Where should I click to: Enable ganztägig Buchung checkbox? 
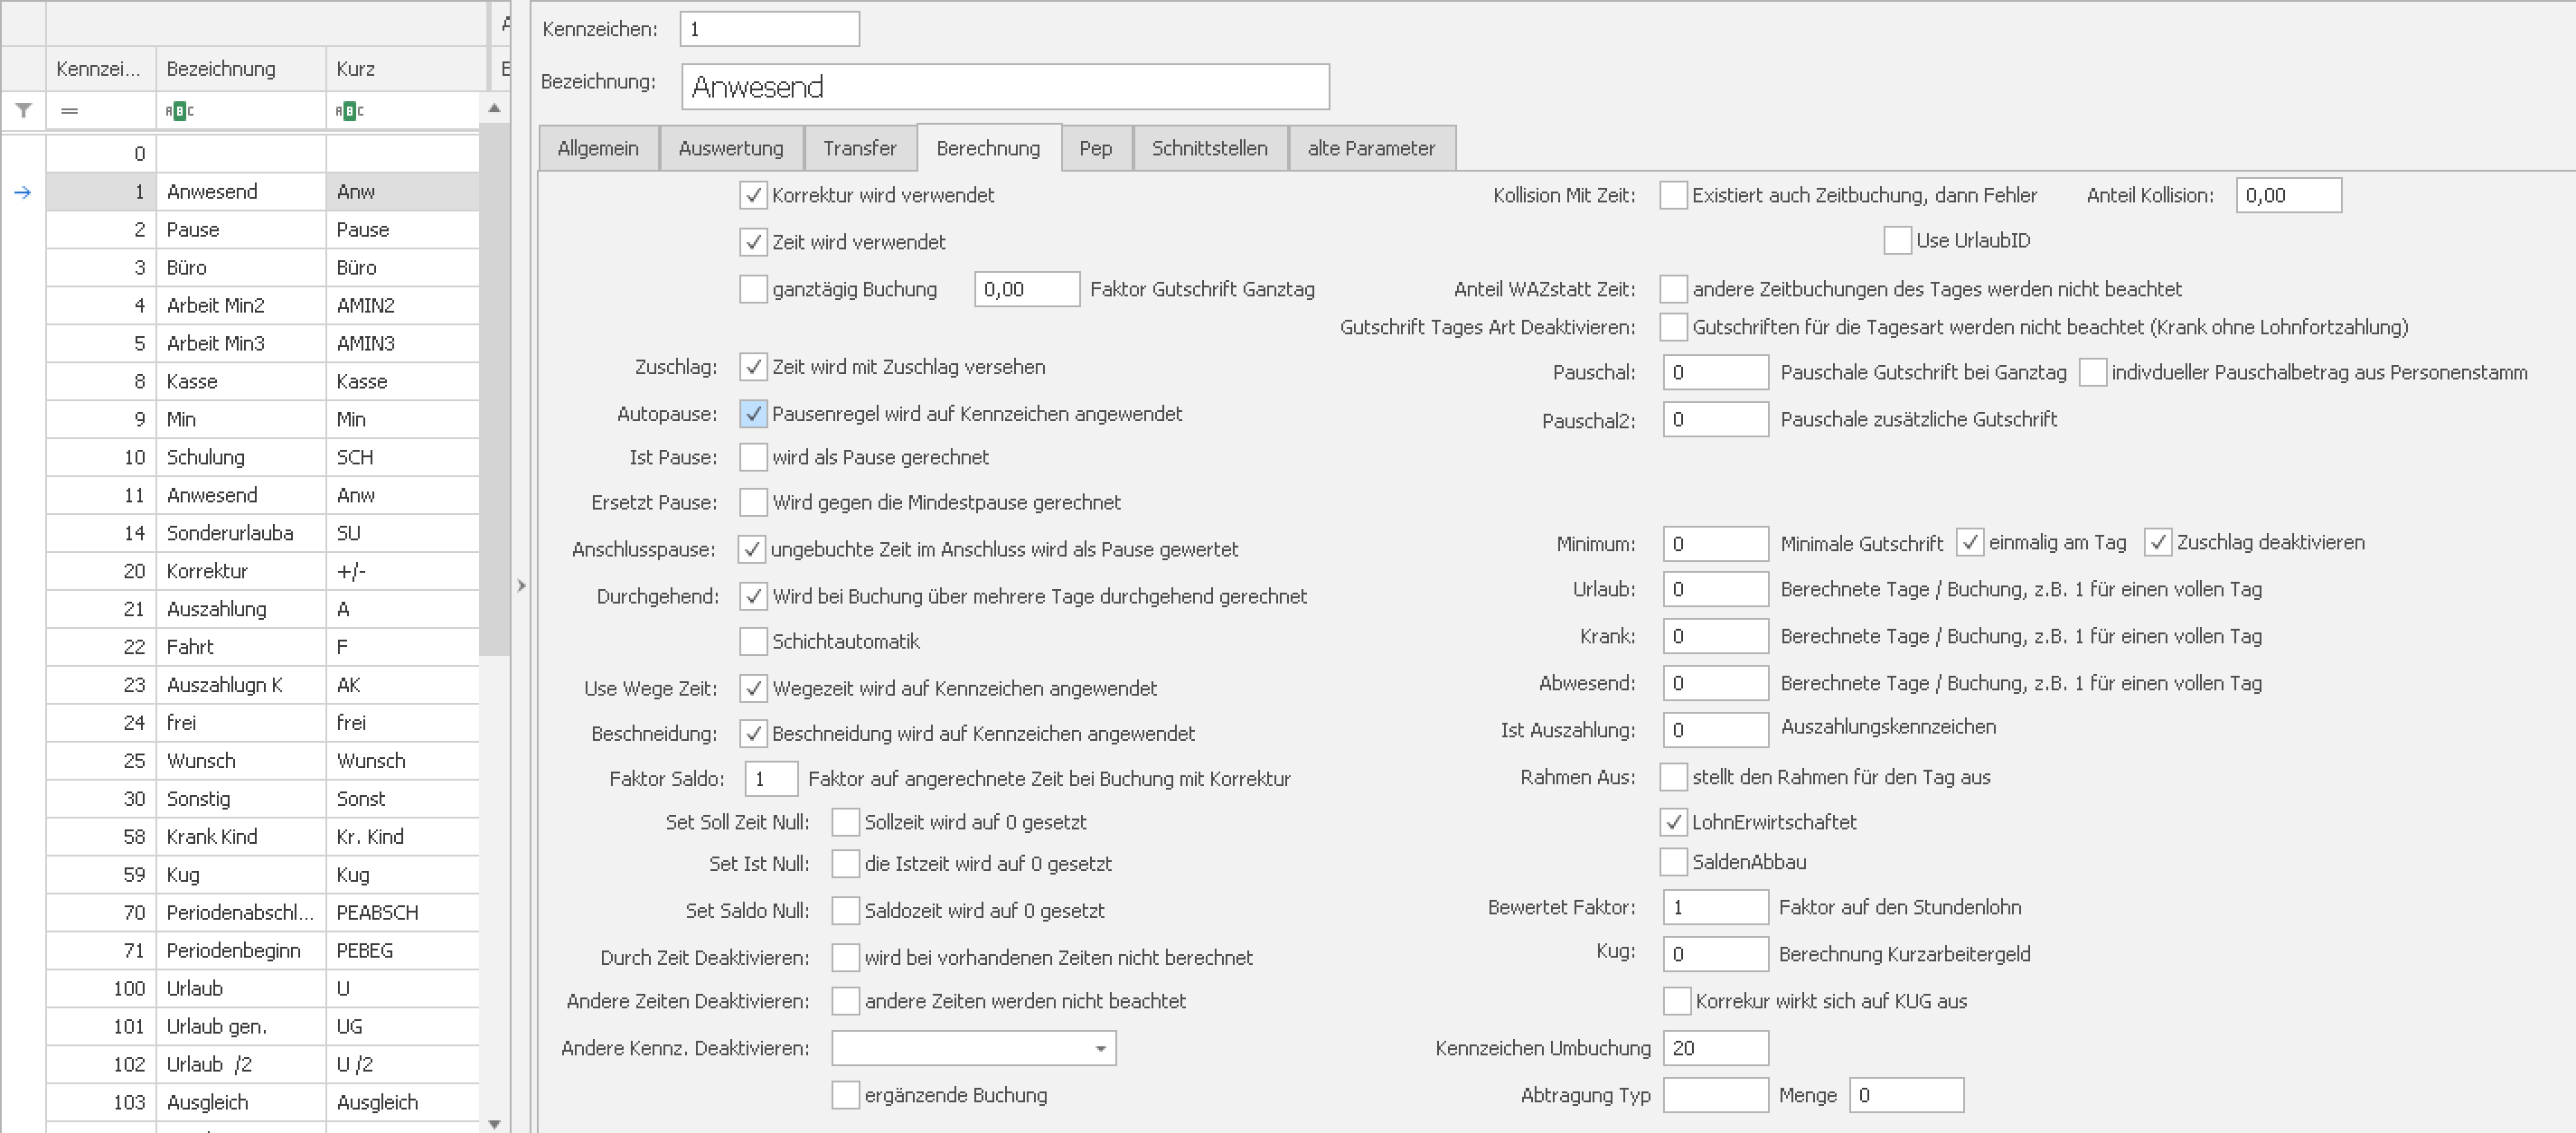coord(753,289)
